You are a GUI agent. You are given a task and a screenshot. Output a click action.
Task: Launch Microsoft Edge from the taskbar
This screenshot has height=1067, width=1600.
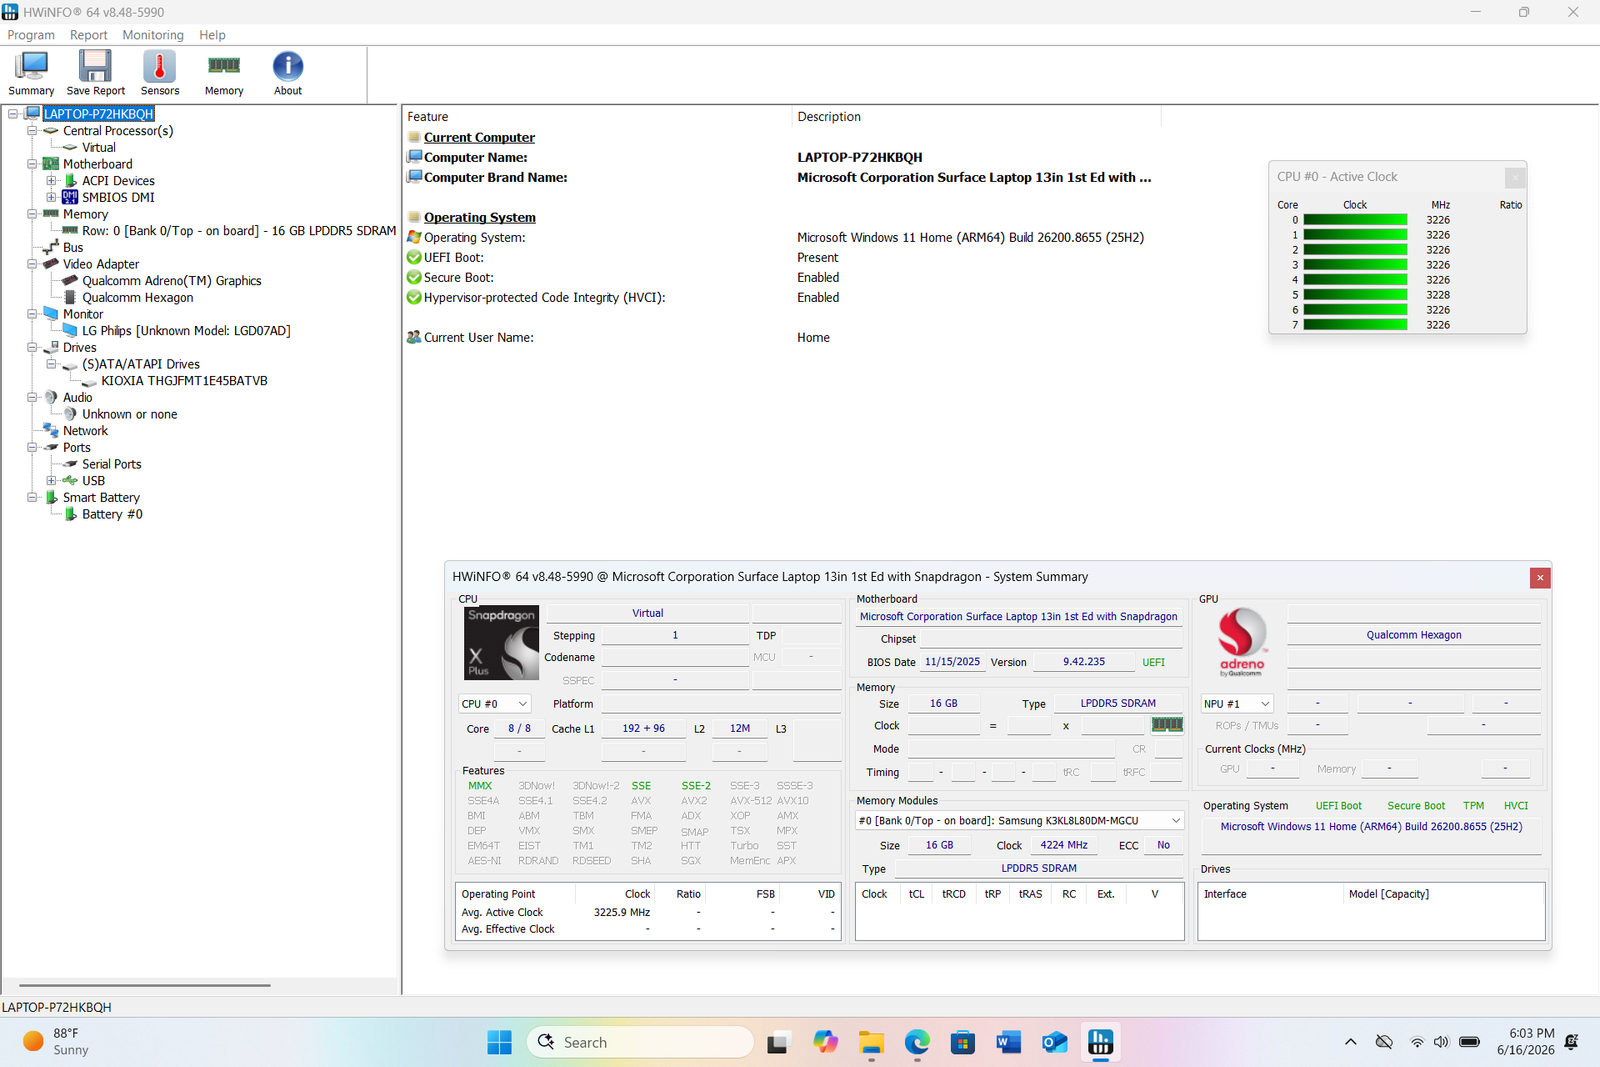coord(917,1042)
